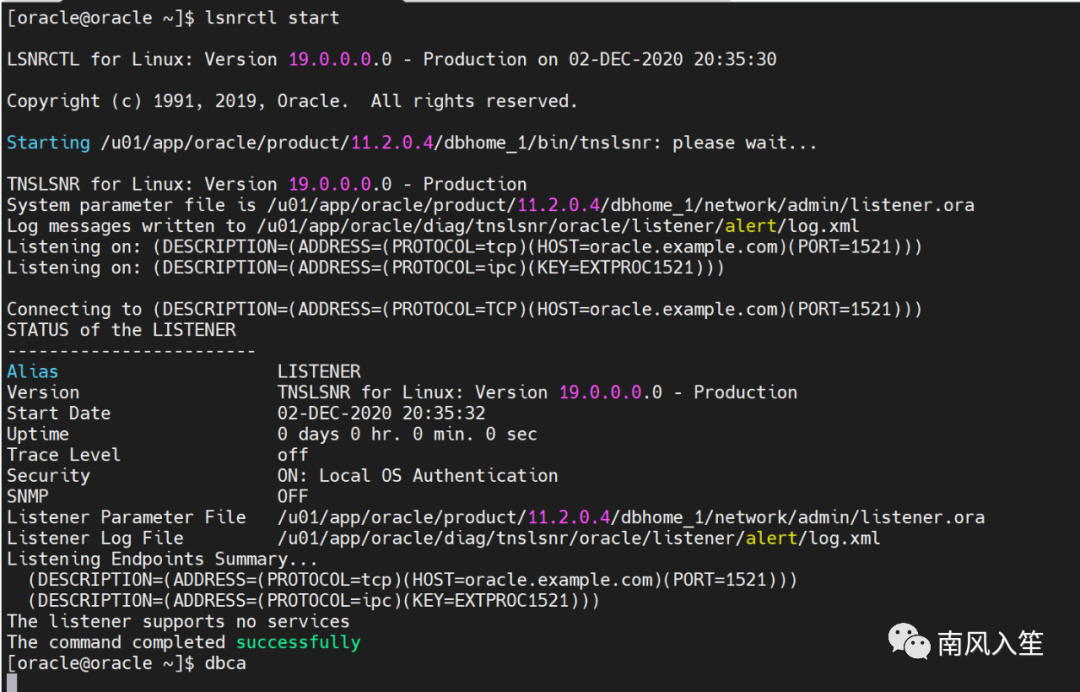Click the 'SNMP' label
This screenshot has height=692, width=1080.
tap(28, 496)
